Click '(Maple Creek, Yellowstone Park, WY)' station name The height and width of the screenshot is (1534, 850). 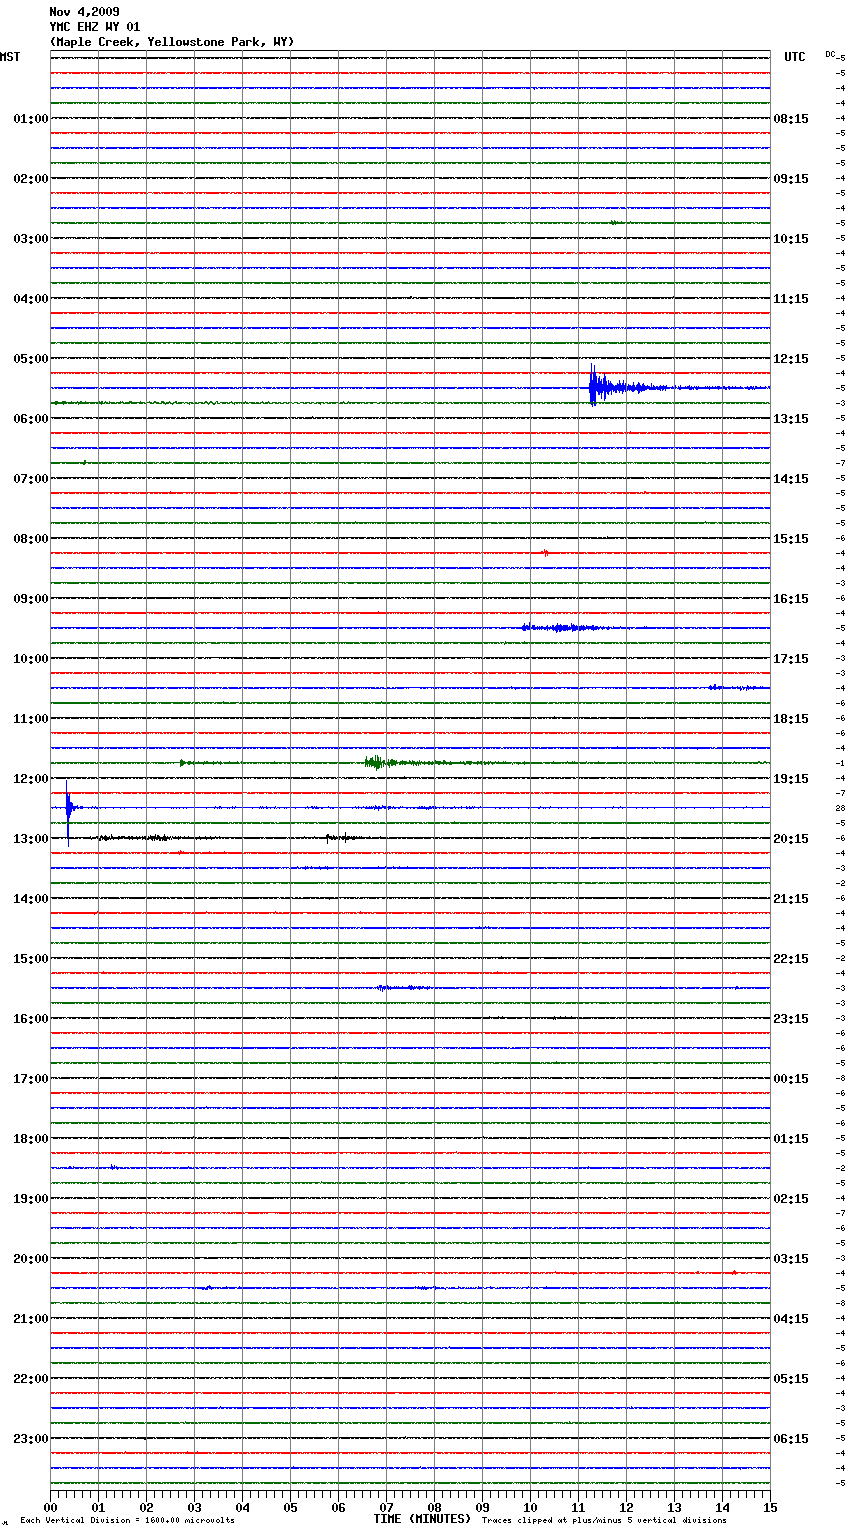pos(172,42)
